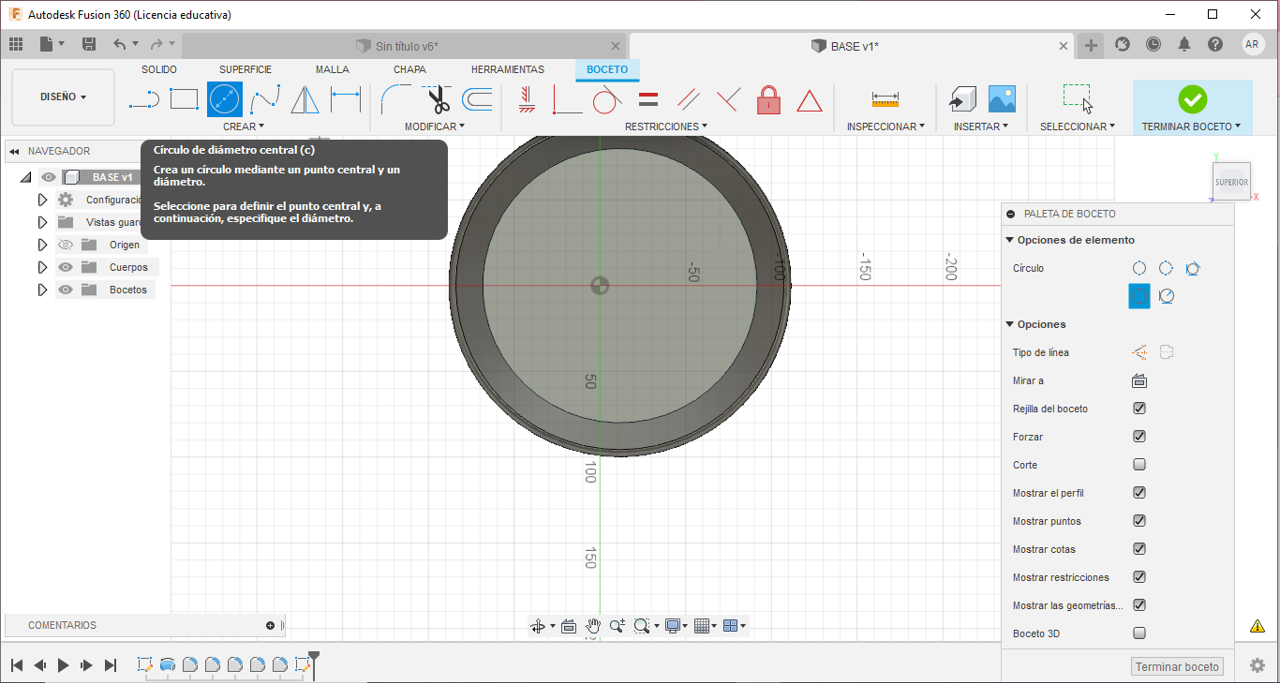Screen dimensions: 1280x683
Task: Select the Rectangle sketch tool
Action: (x=184, y=99)
